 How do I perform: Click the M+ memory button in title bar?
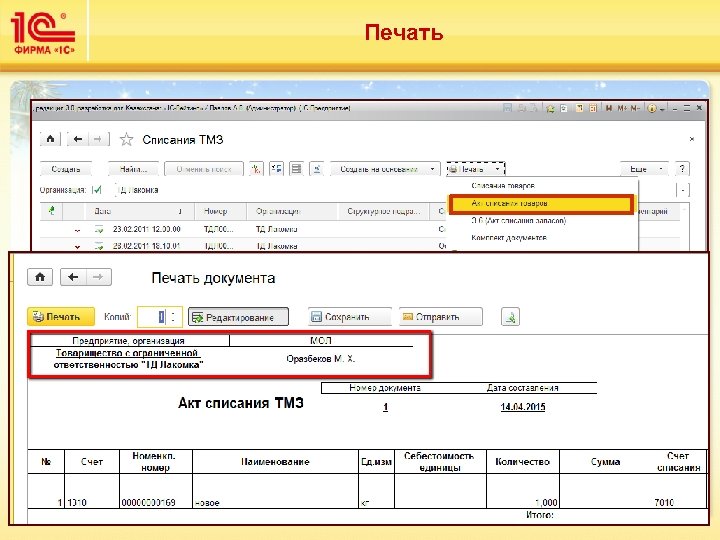pos(622,108)
